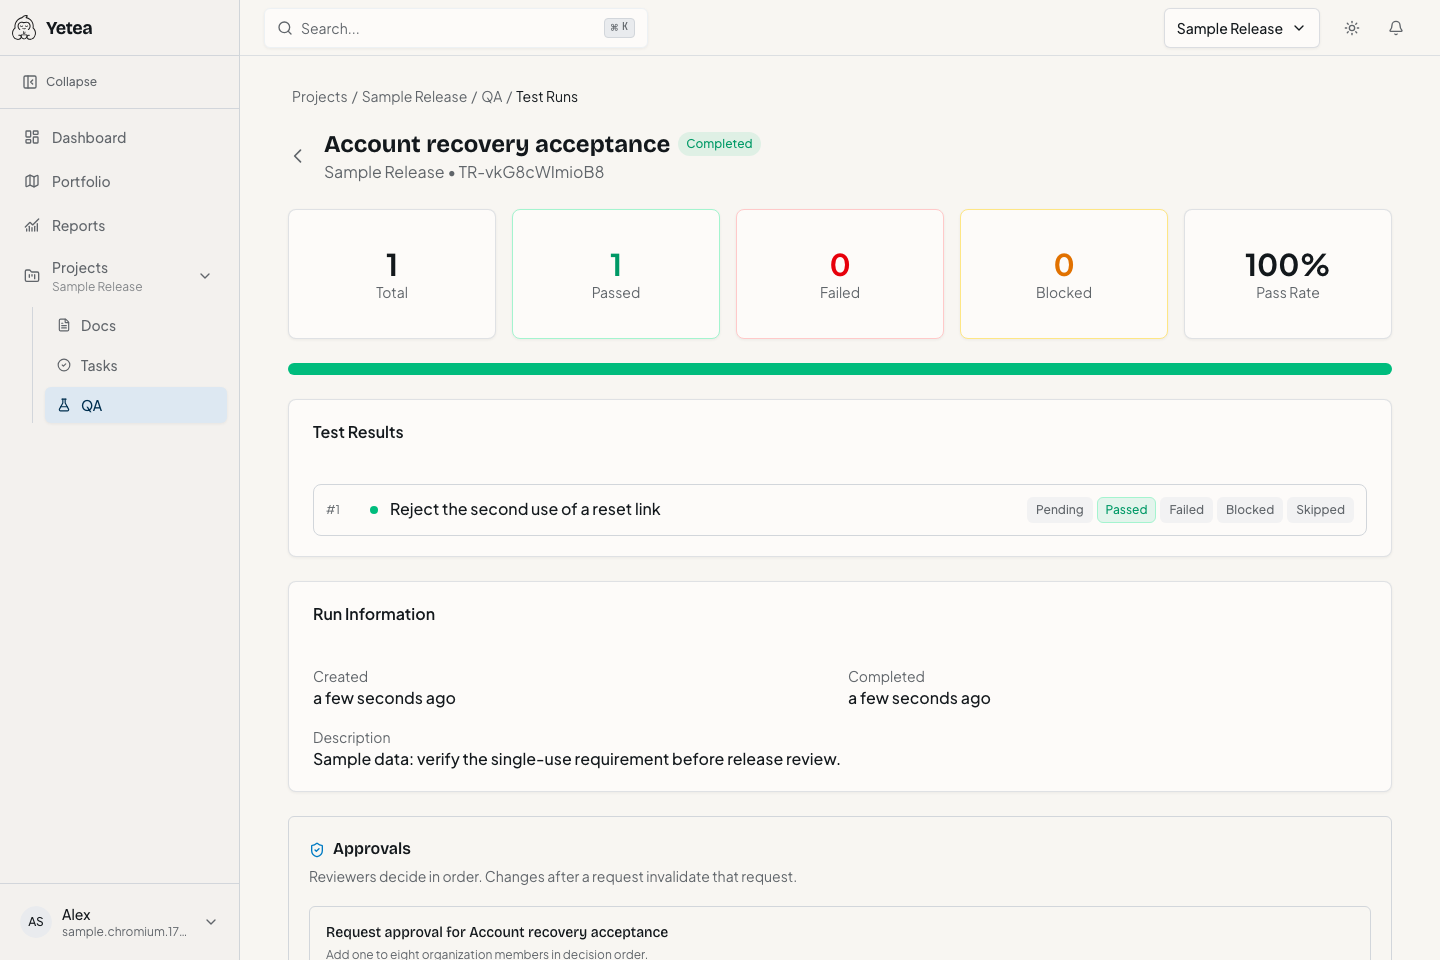The height and width of the screenshot is (960, 1440).
Task: Set test #1 status to Failed
Action: click(1186, 510)
